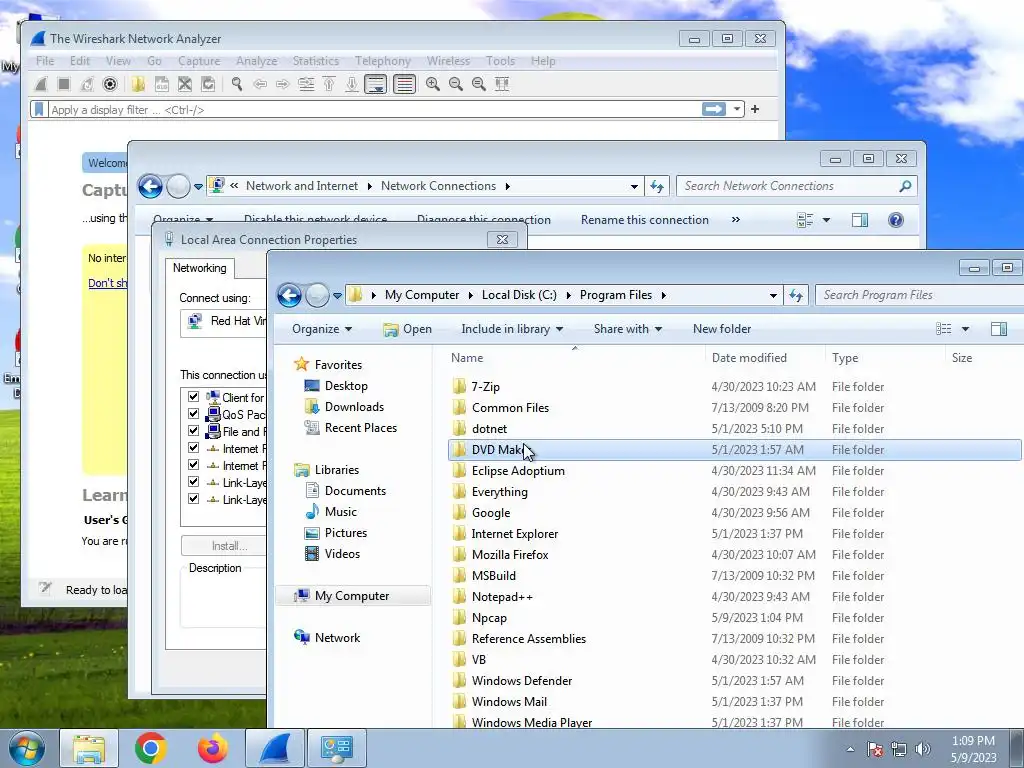
Task: Open Wireshark File menu
Action: tap(45, 61)
